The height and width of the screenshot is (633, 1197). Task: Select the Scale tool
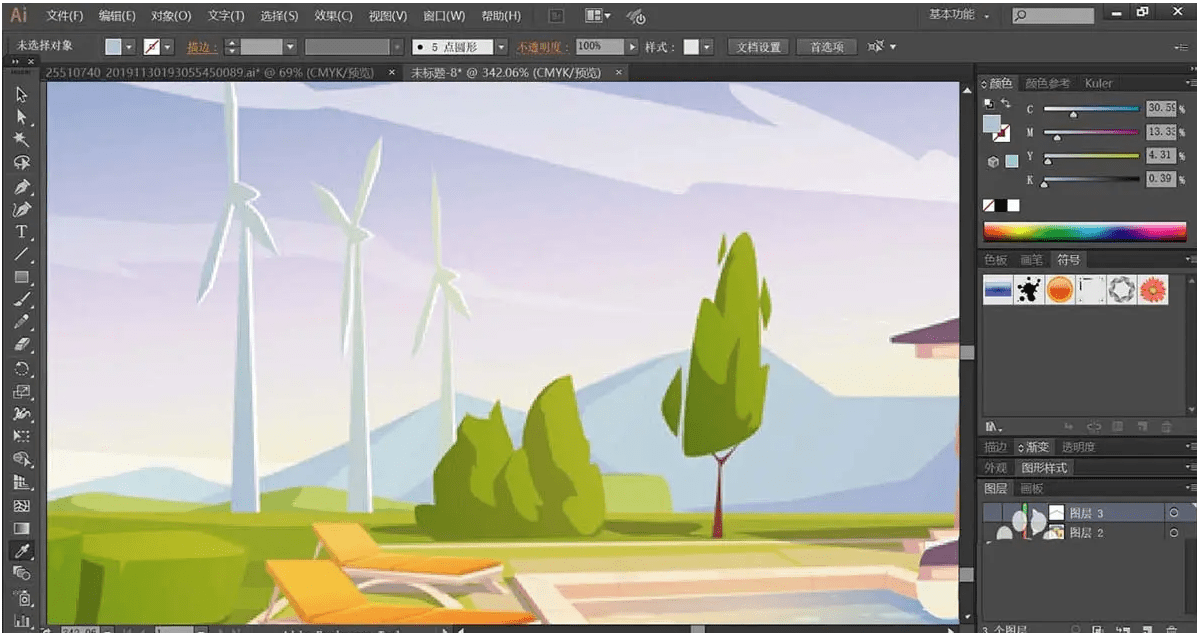pos(21,392)
